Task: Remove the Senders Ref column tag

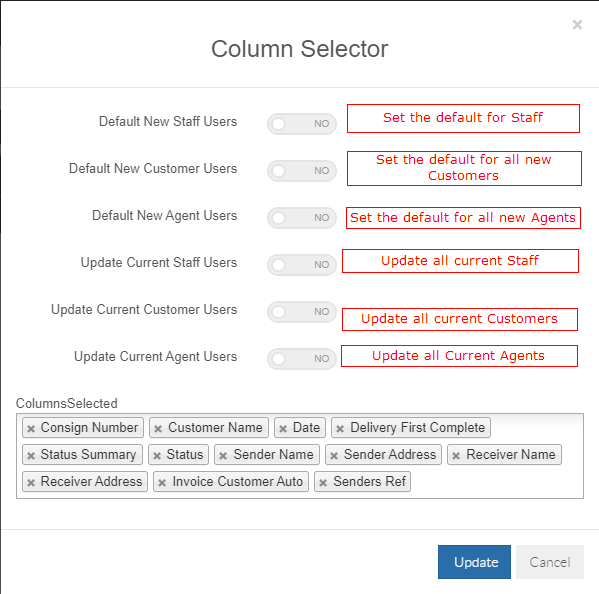Action: (323, 482)
